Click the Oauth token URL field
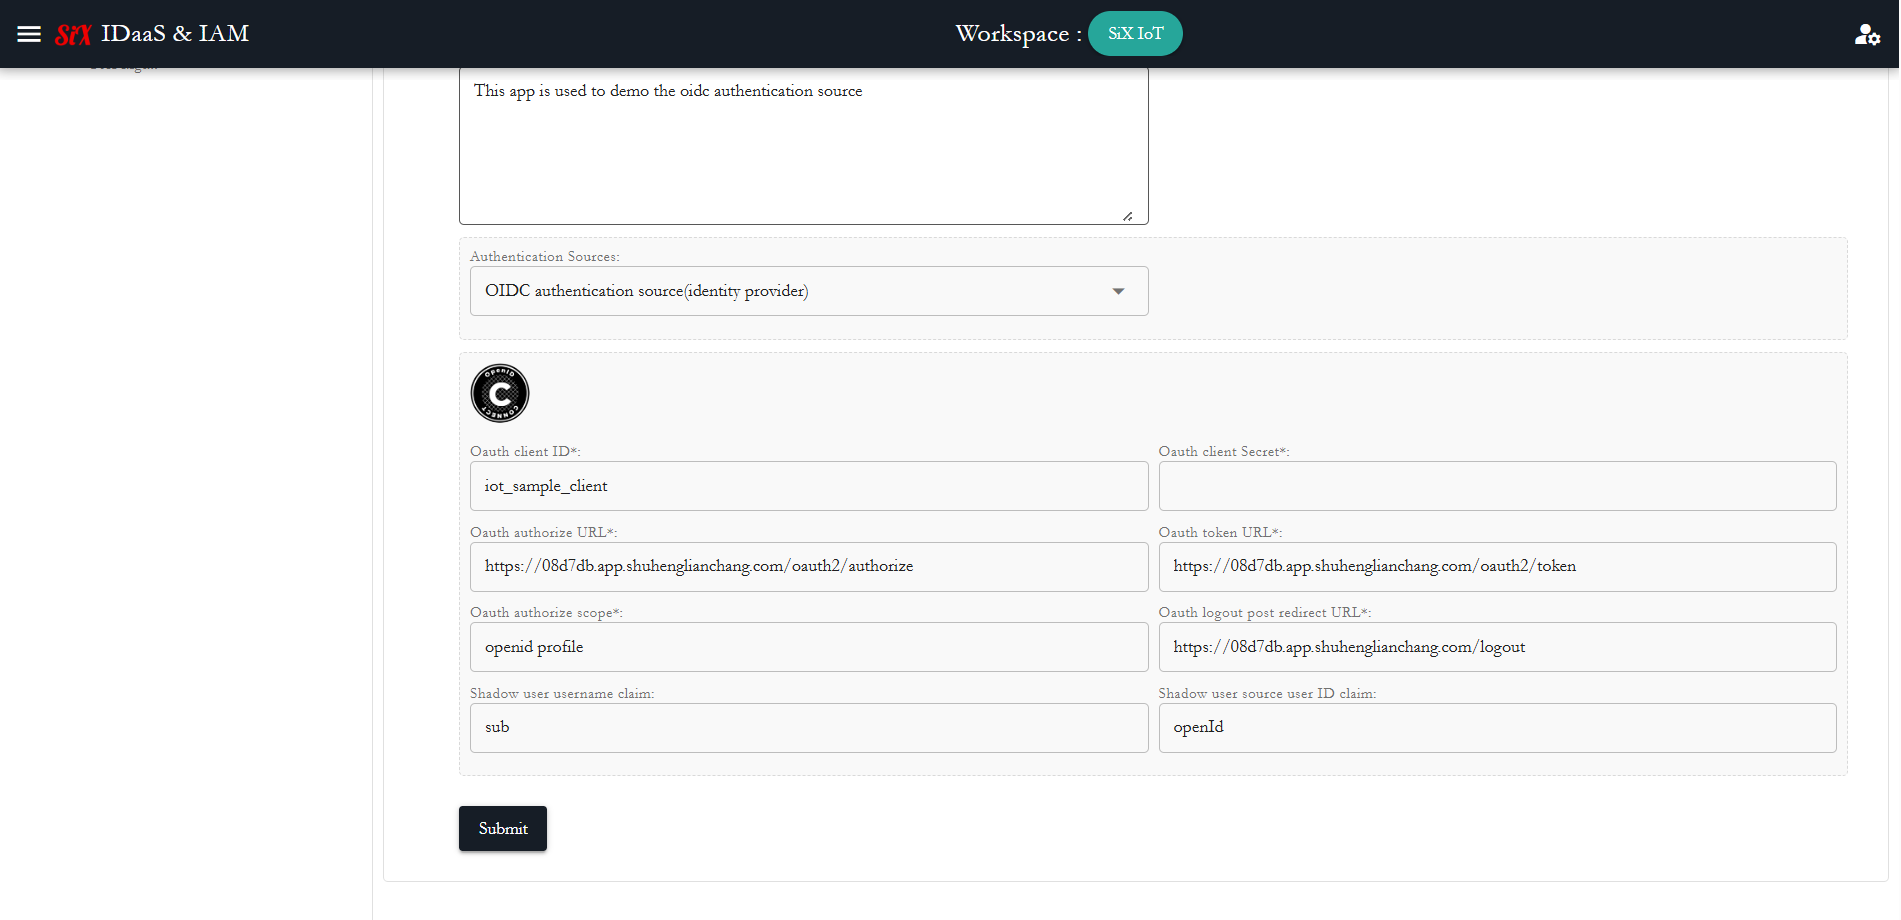The height and width of the screenshot is (920, 1901). point(1497,567)
